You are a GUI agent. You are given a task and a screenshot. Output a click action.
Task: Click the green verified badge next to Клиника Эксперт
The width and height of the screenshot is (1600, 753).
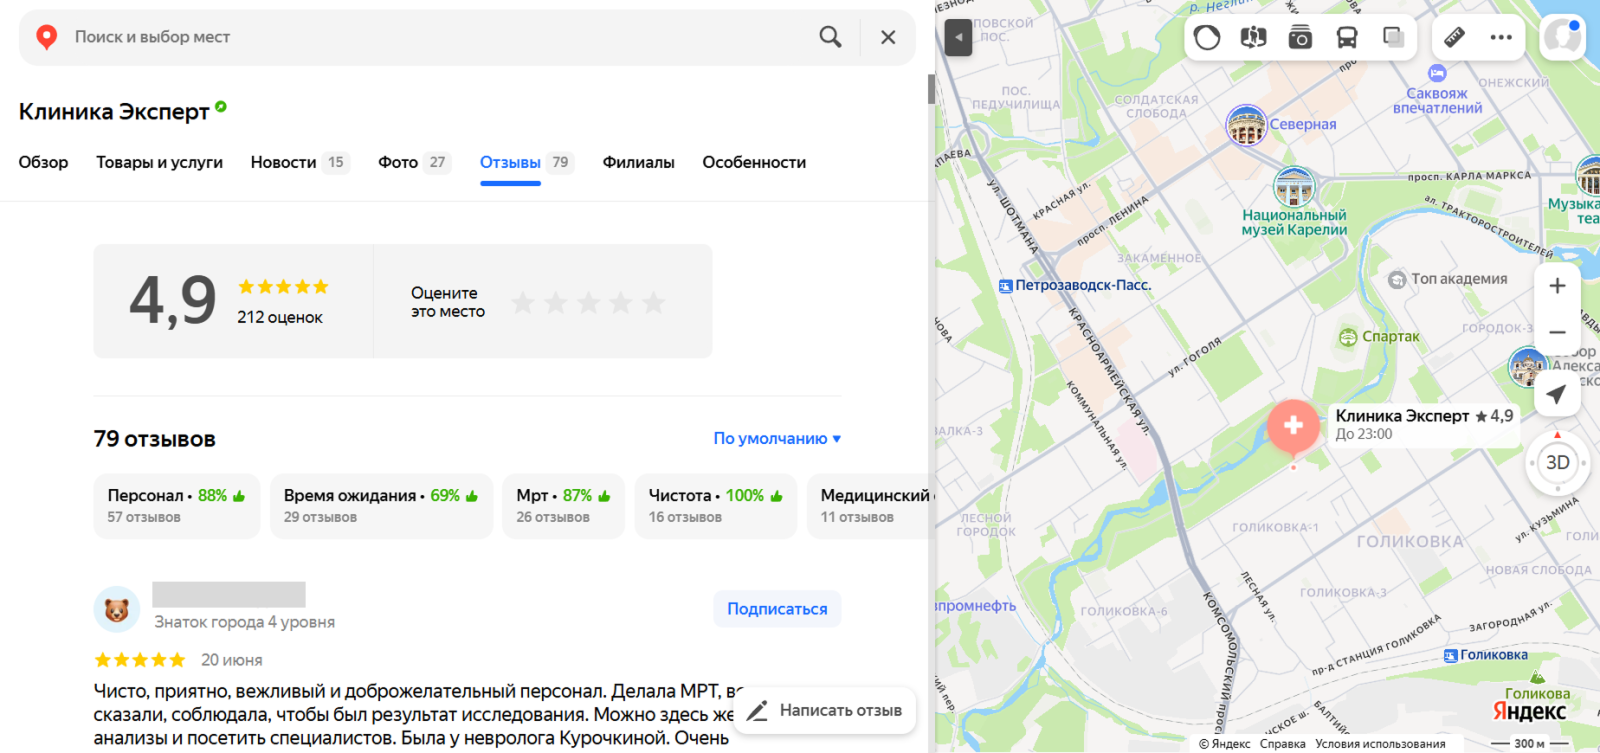221,106
